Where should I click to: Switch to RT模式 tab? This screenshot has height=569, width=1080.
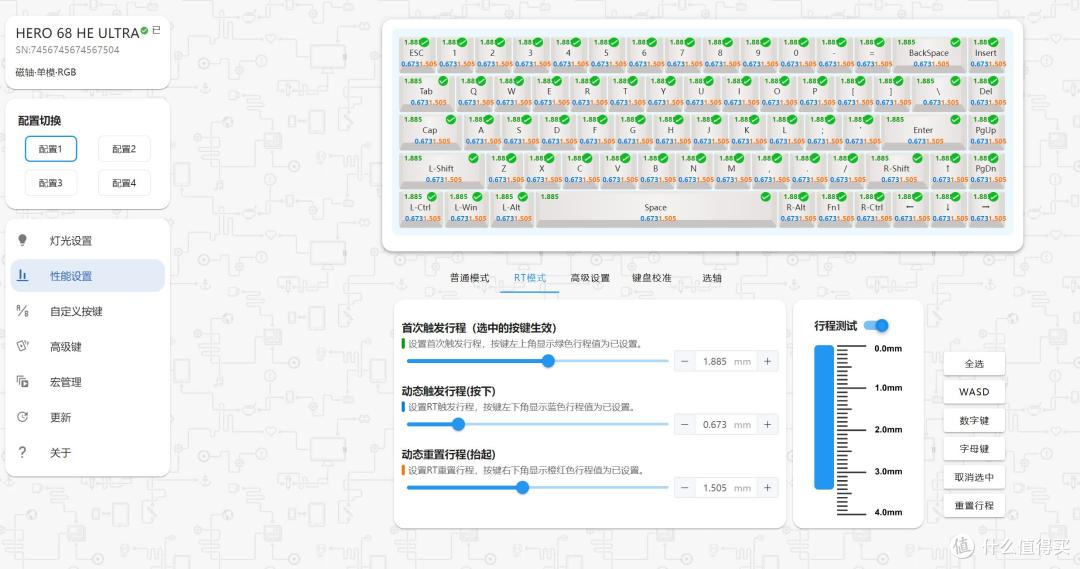(530, 278)
